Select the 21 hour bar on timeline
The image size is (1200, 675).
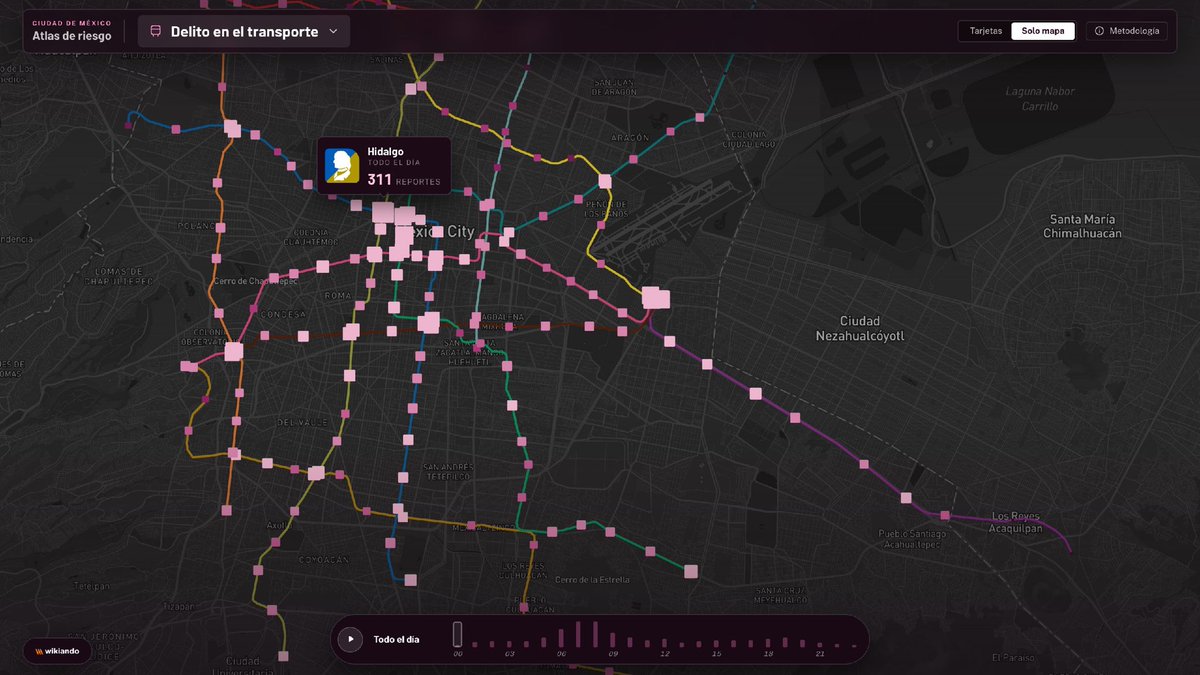821,645
